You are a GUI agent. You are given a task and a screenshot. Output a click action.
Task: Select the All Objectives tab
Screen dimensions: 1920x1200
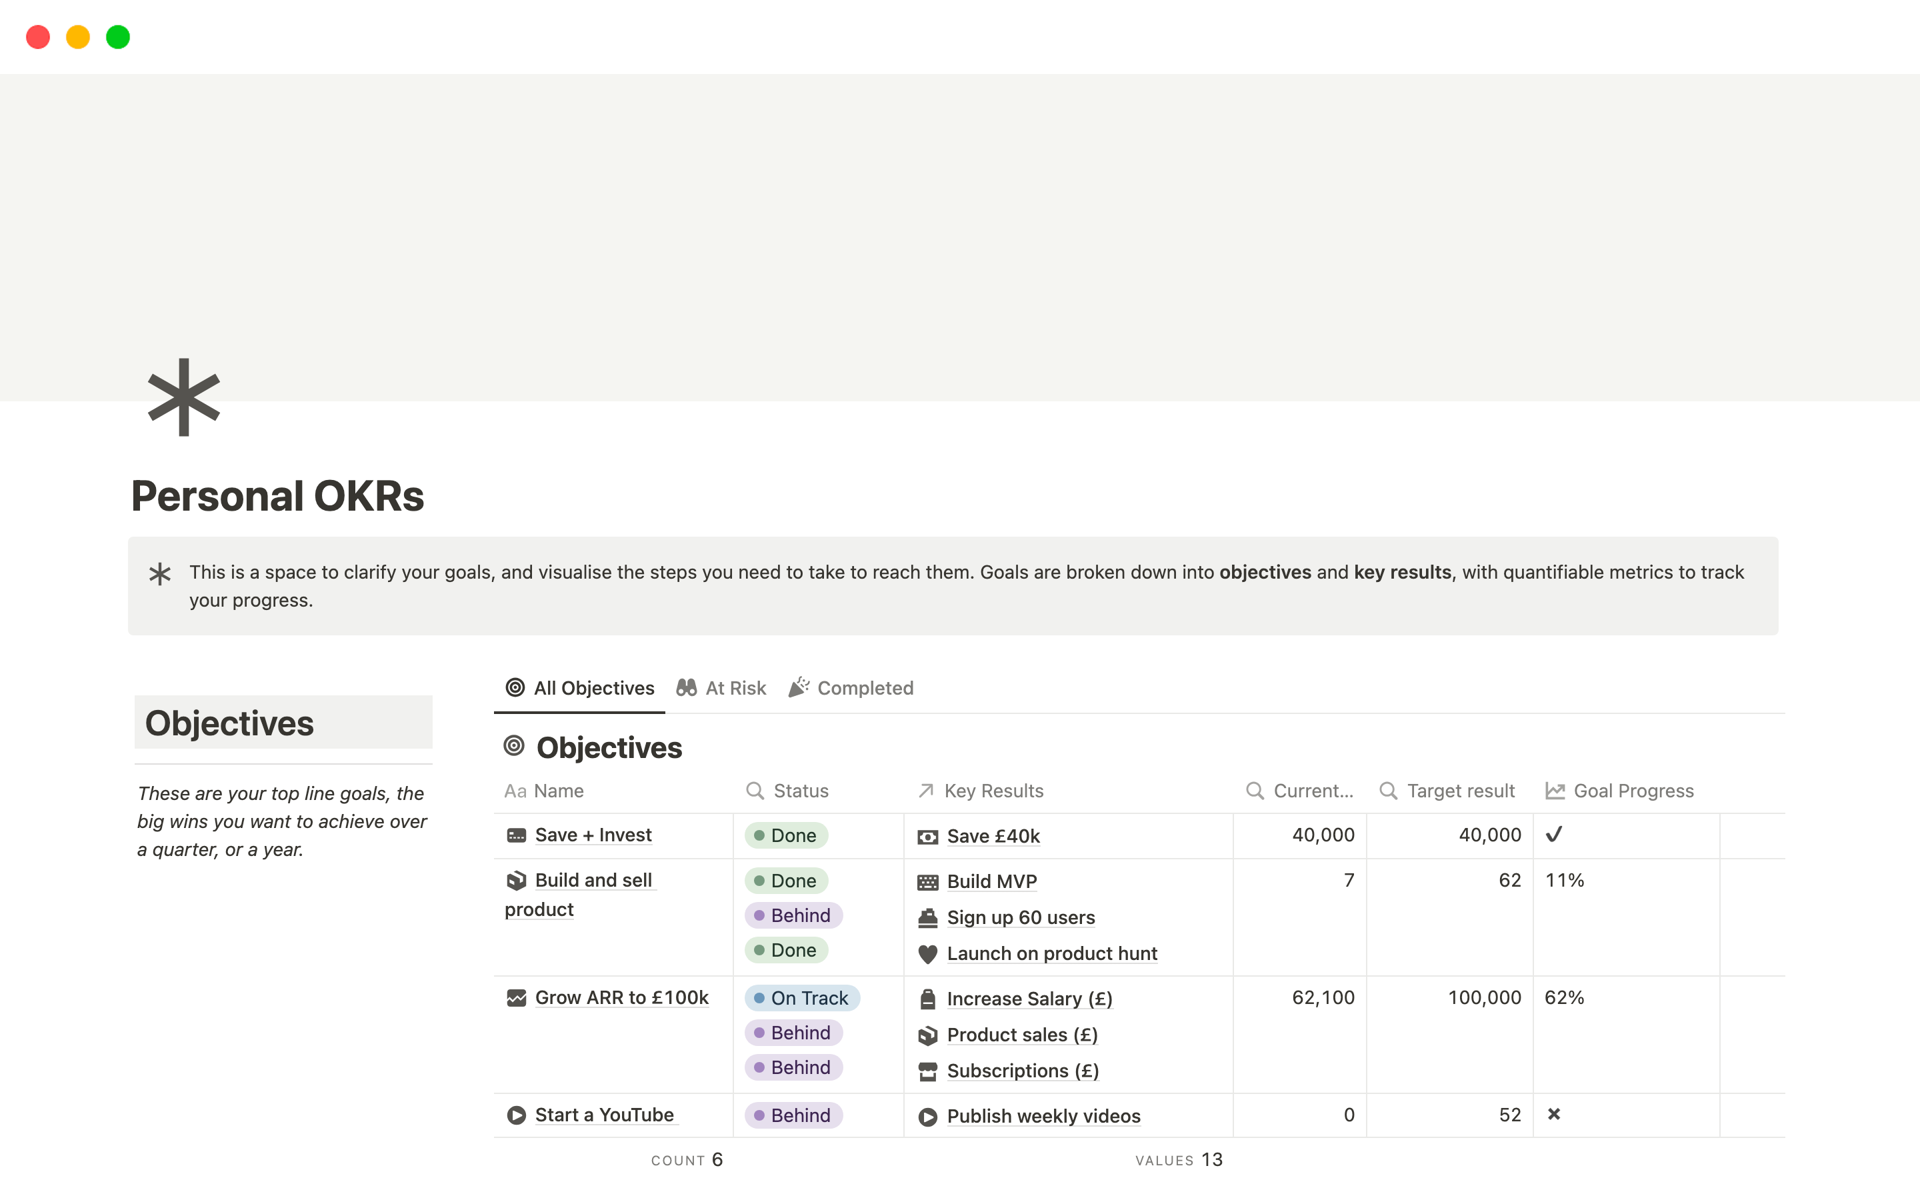580,688
